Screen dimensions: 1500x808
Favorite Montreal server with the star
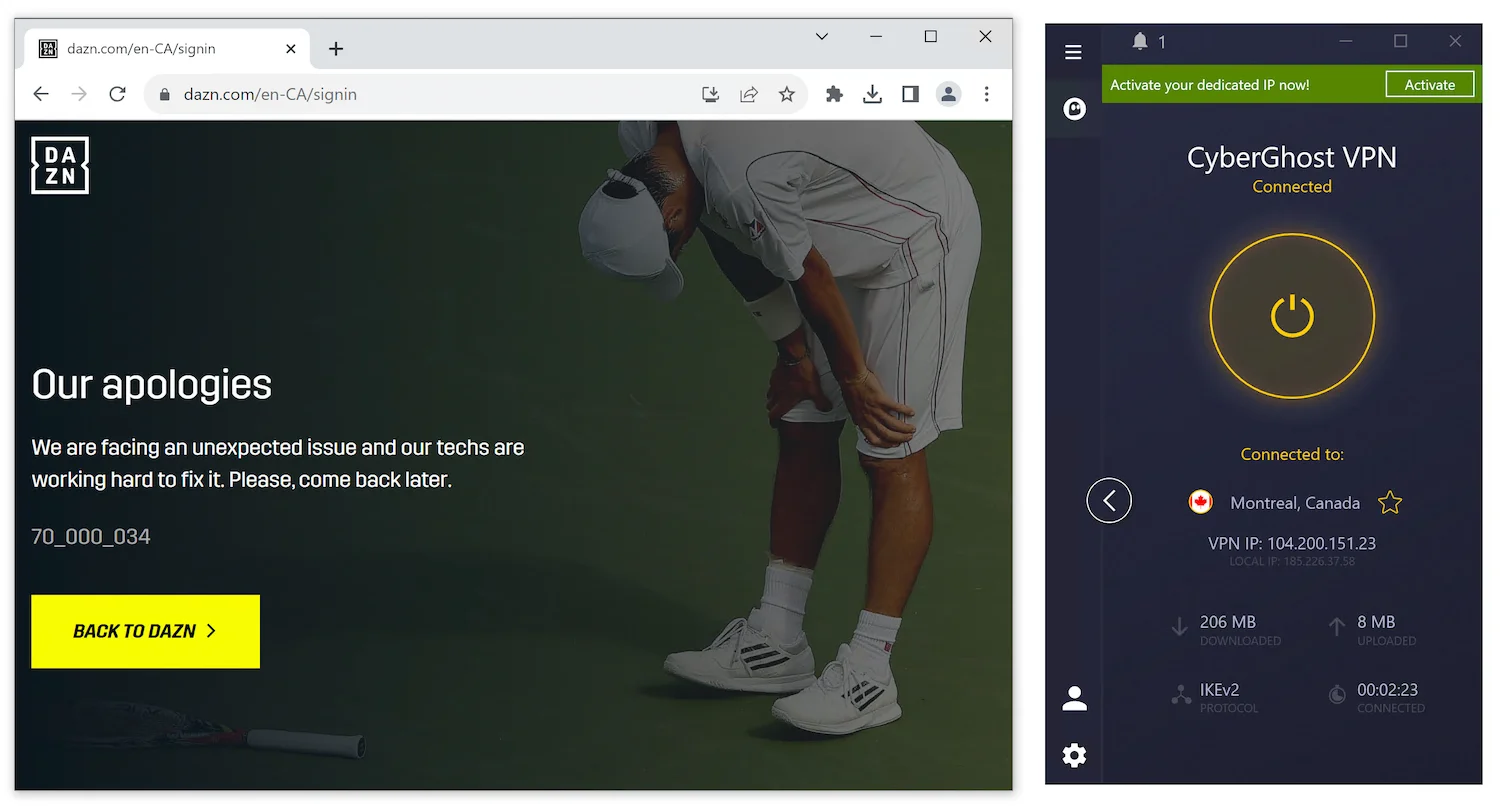[x=1390, y=502]
